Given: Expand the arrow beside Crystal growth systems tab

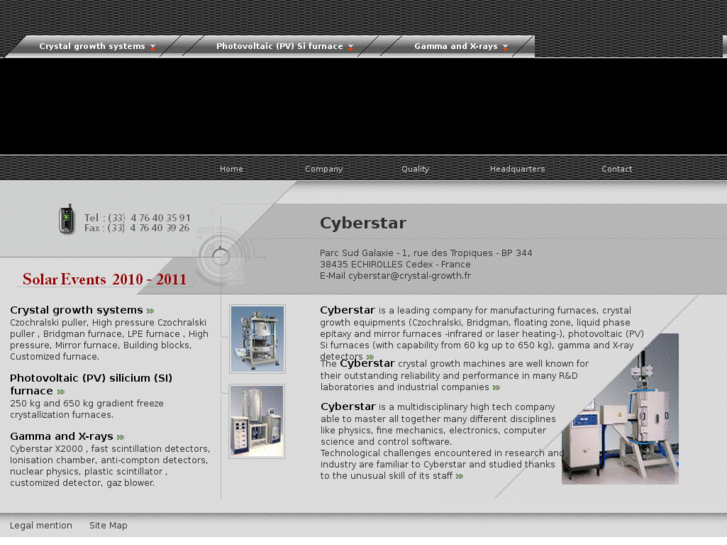Looking at the screenshot, I should click(x=153, y=47).
